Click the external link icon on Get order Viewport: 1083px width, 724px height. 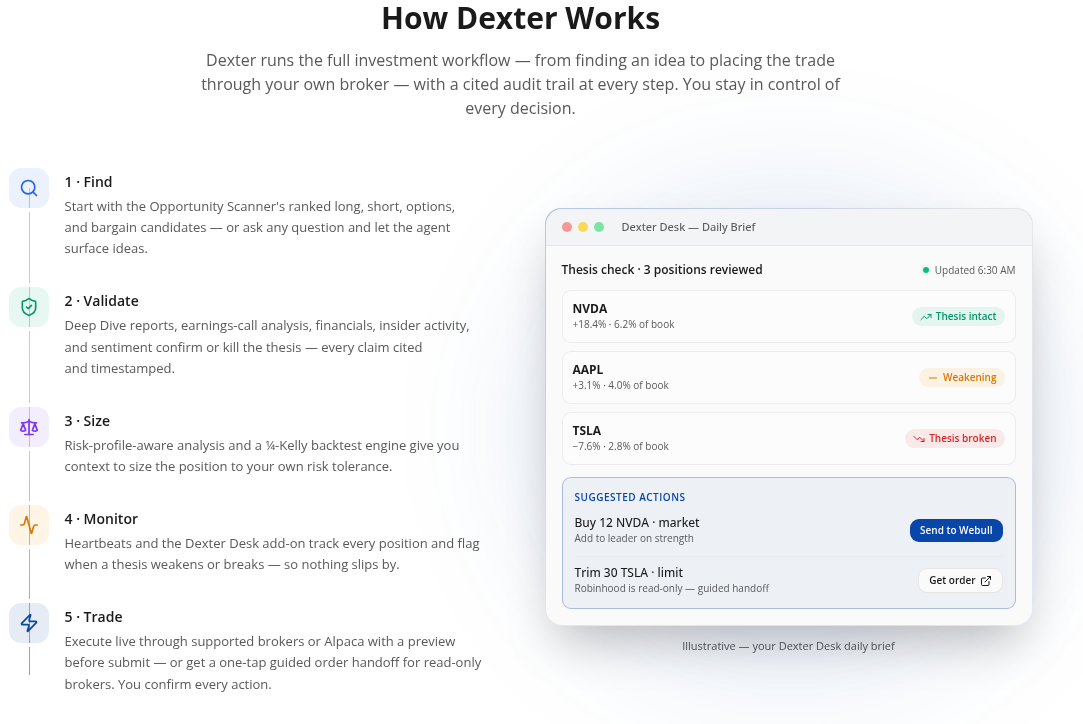click(x=986, y=581)
